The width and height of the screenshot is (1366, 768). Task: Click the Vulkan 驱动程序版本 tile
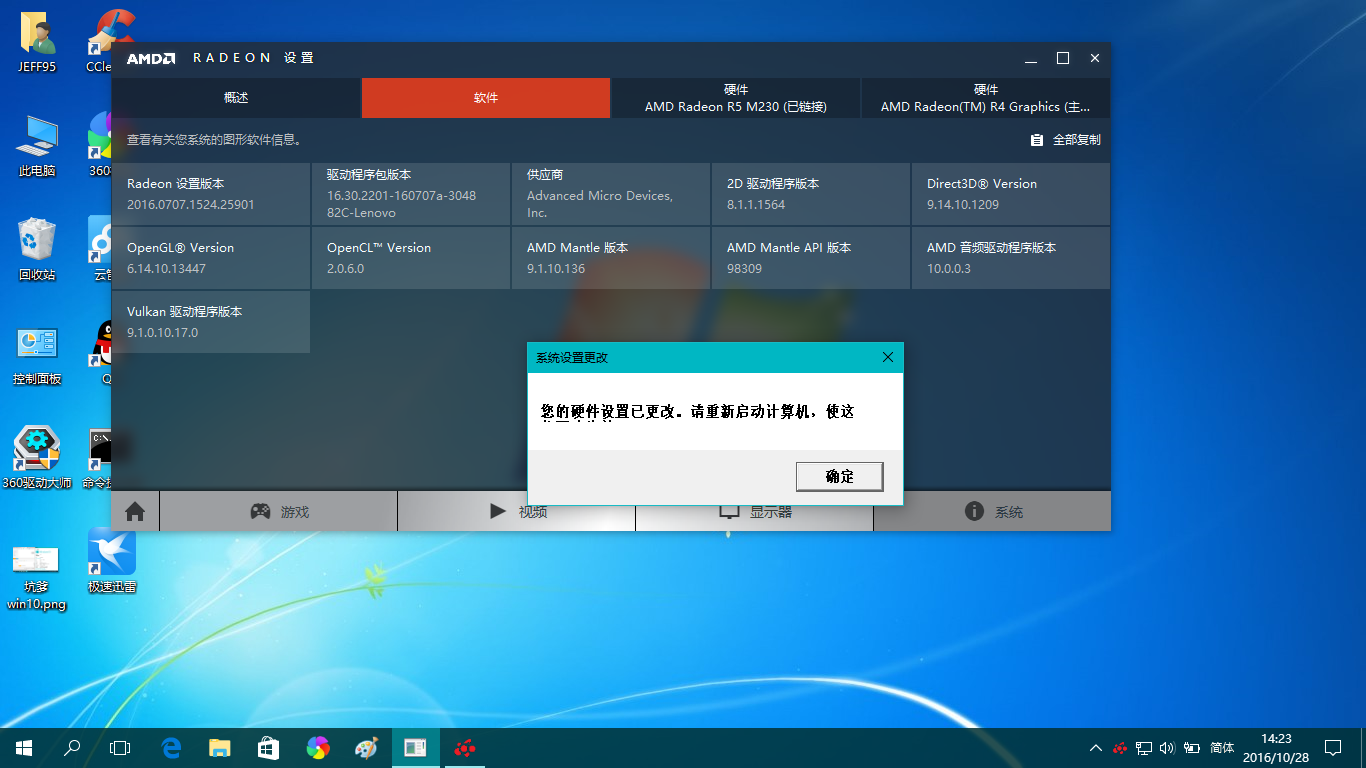pos(211,322)
